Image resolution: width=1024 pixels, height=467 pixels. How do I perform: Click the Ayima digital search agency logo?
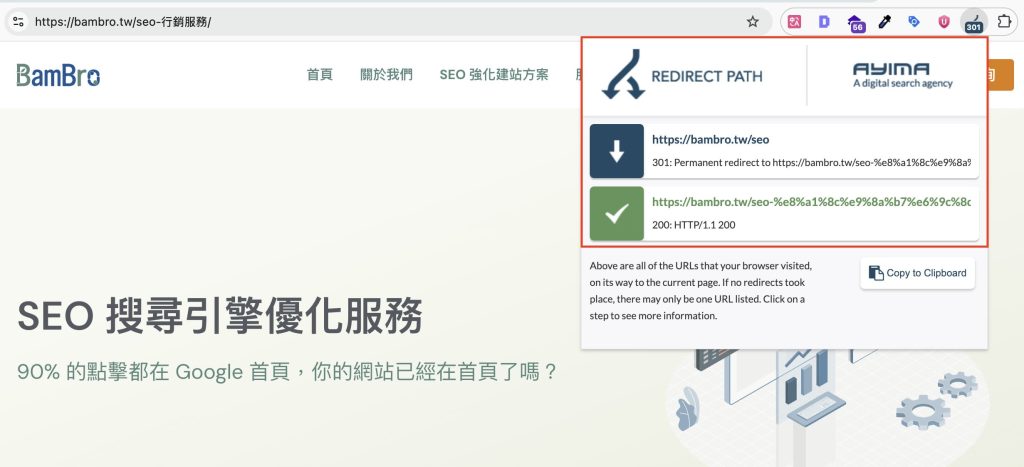[903, 75]
